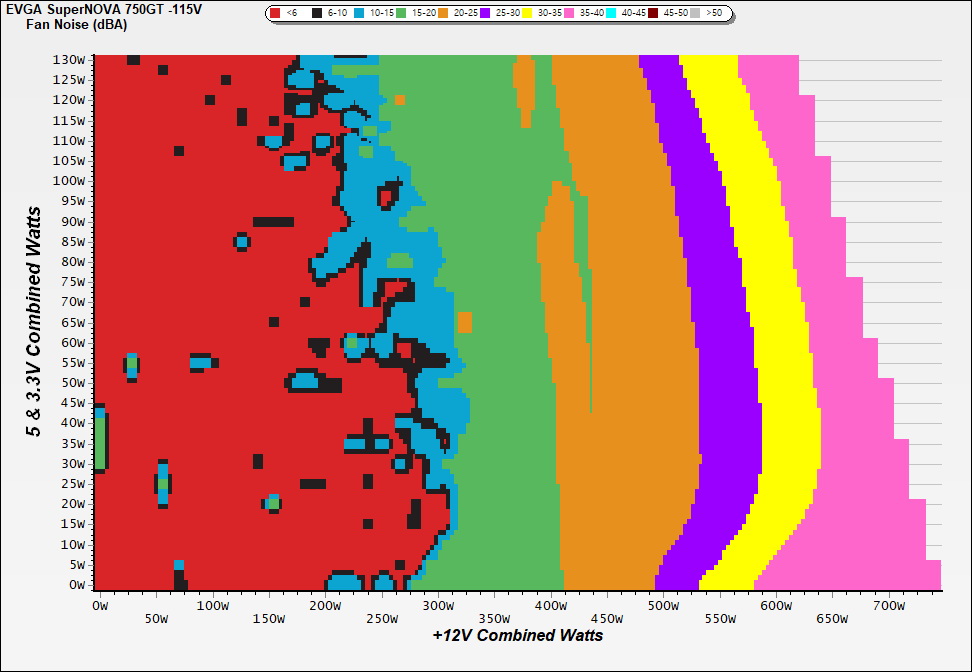
Task: Click the 700W x-axis label
Action: 889,606
